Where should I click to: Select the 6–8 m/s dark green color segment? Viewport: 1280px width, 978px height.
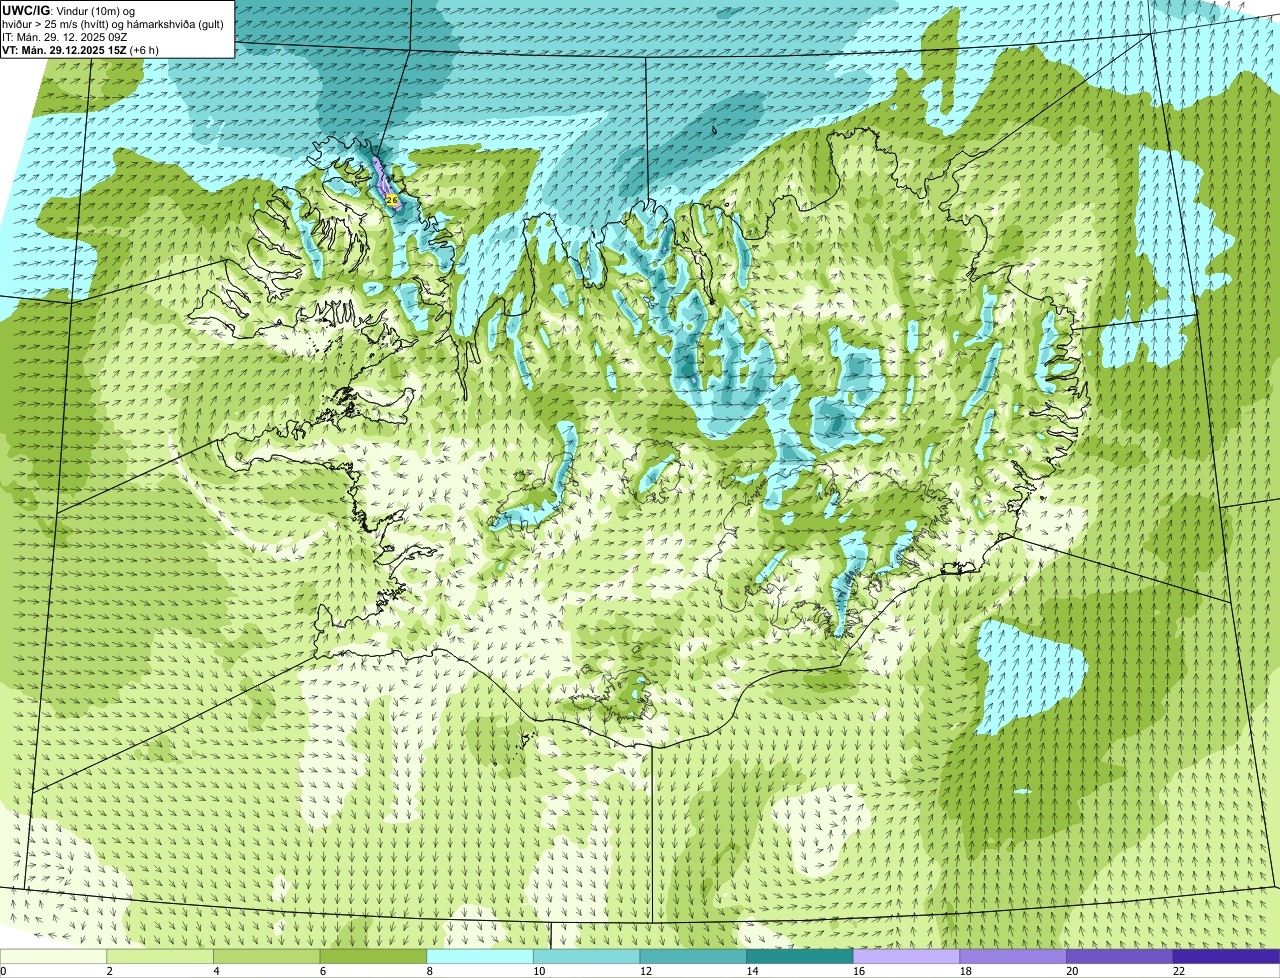373,956
